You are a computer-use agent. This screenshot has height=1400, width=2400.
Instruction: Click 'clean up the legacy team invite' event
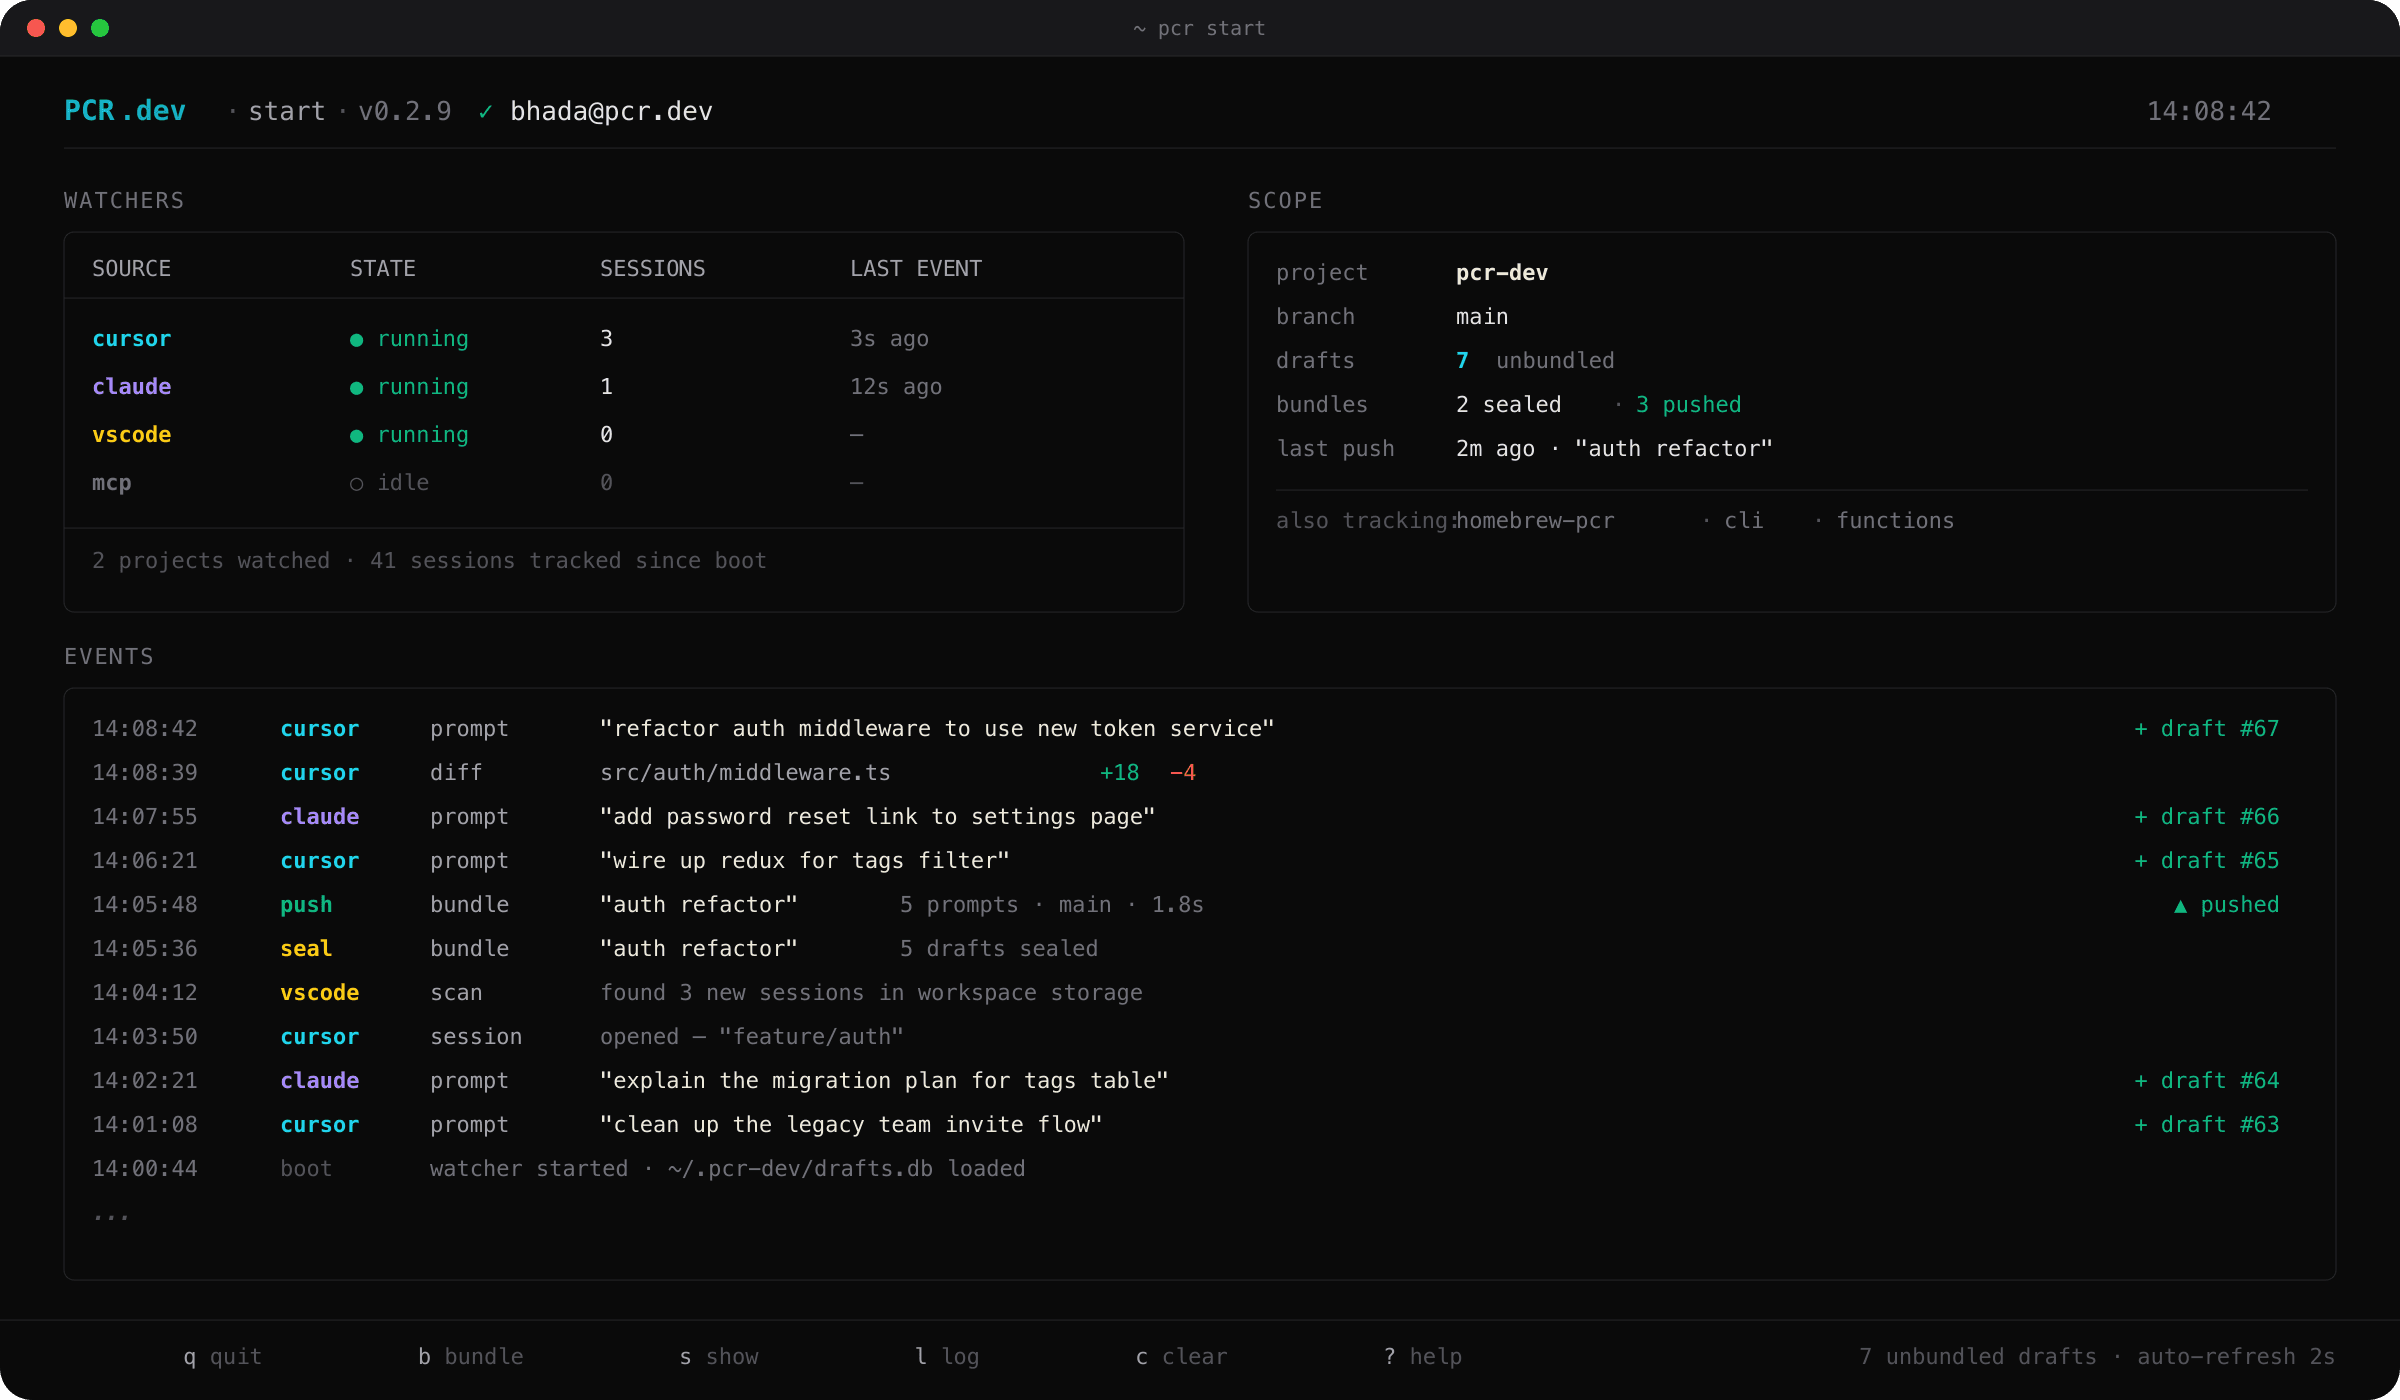851,1125
